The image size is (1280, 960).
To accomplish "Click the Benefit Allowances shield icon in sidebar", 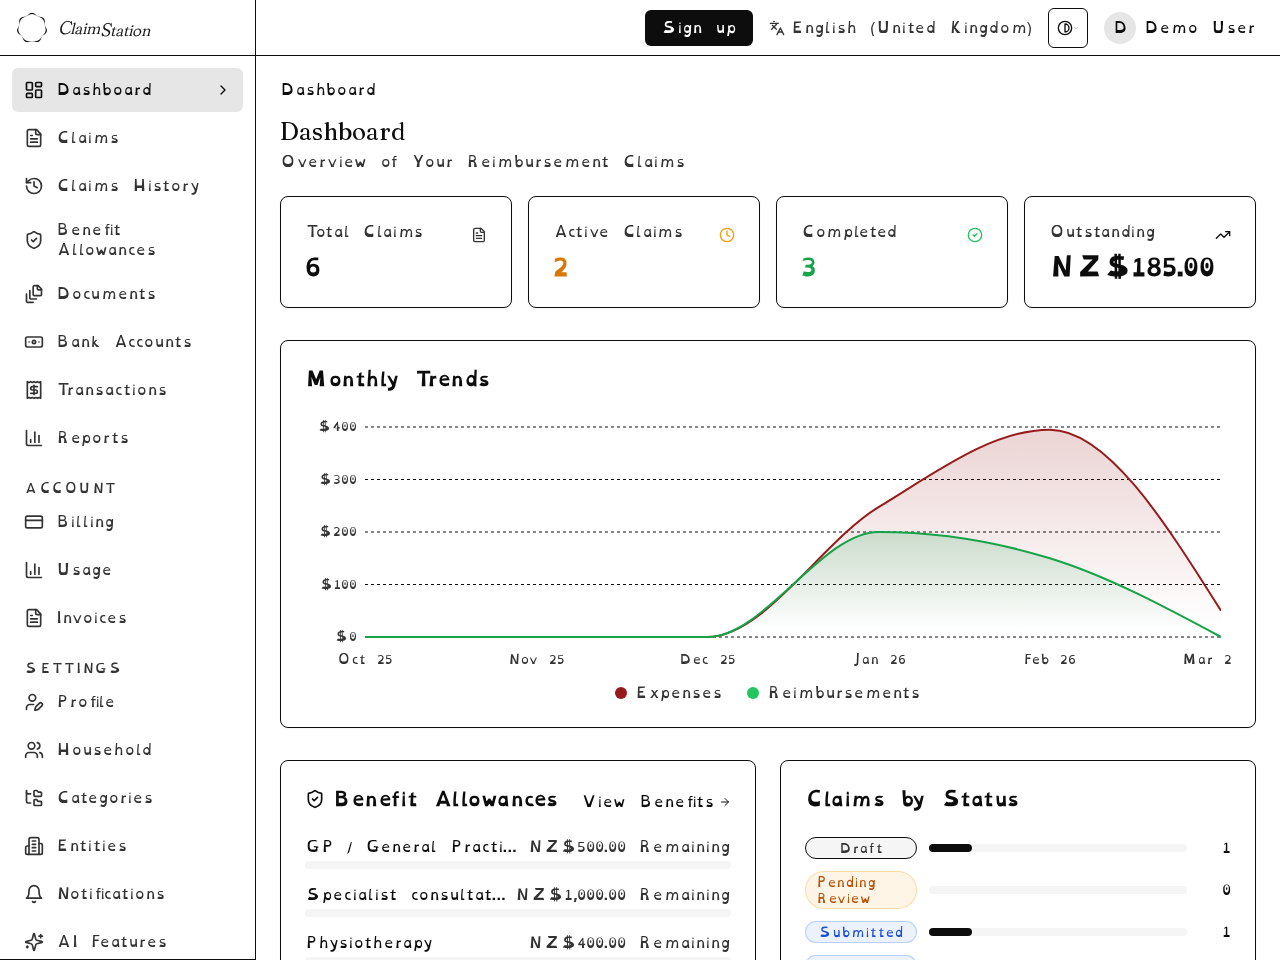I will (x=34, y=240).
